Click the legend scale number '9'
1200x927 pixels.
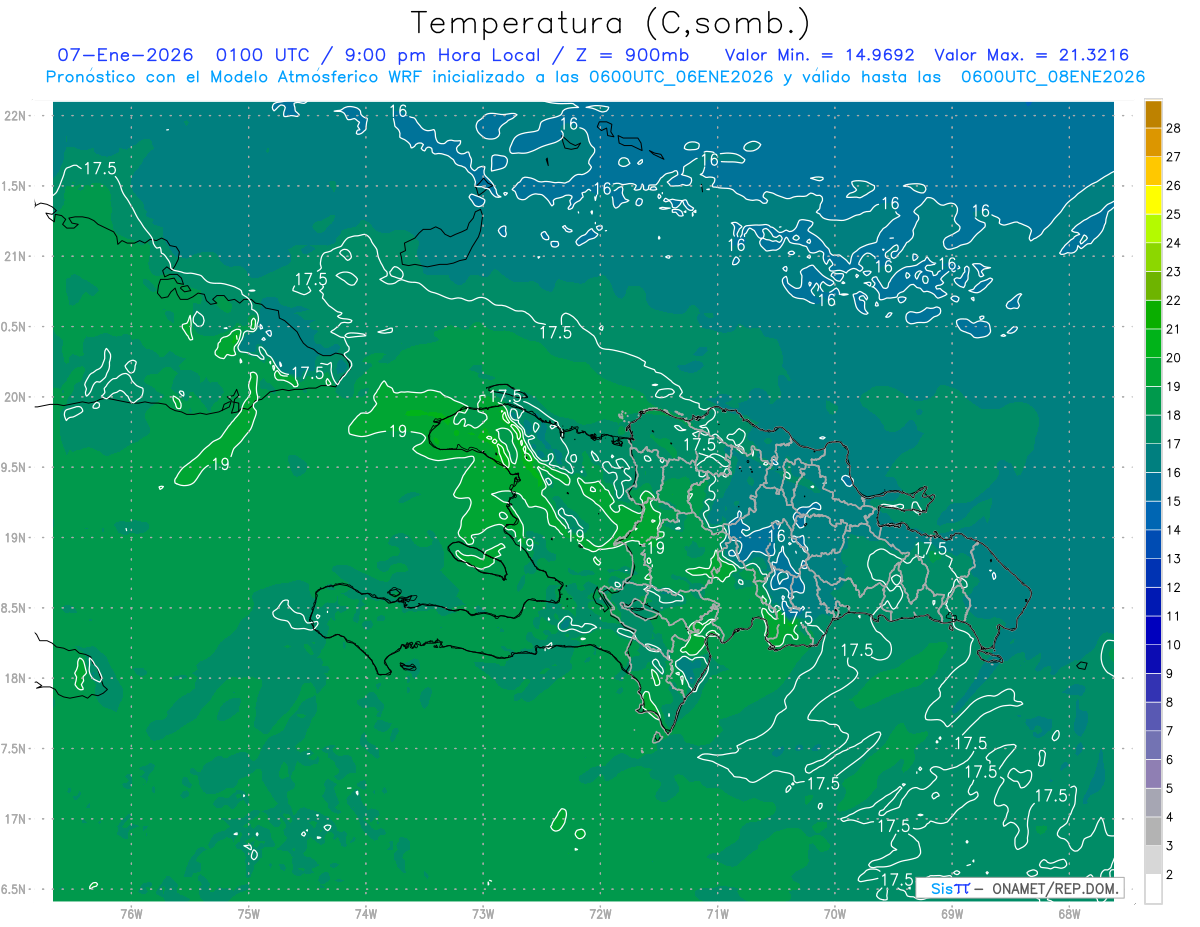(1170, 674)
